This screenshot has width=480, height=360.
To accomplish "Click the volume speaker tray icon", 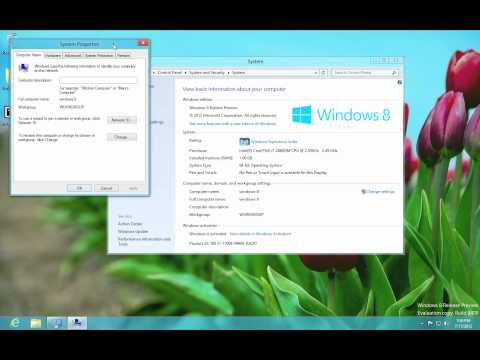I will click(x=446, y=323).
